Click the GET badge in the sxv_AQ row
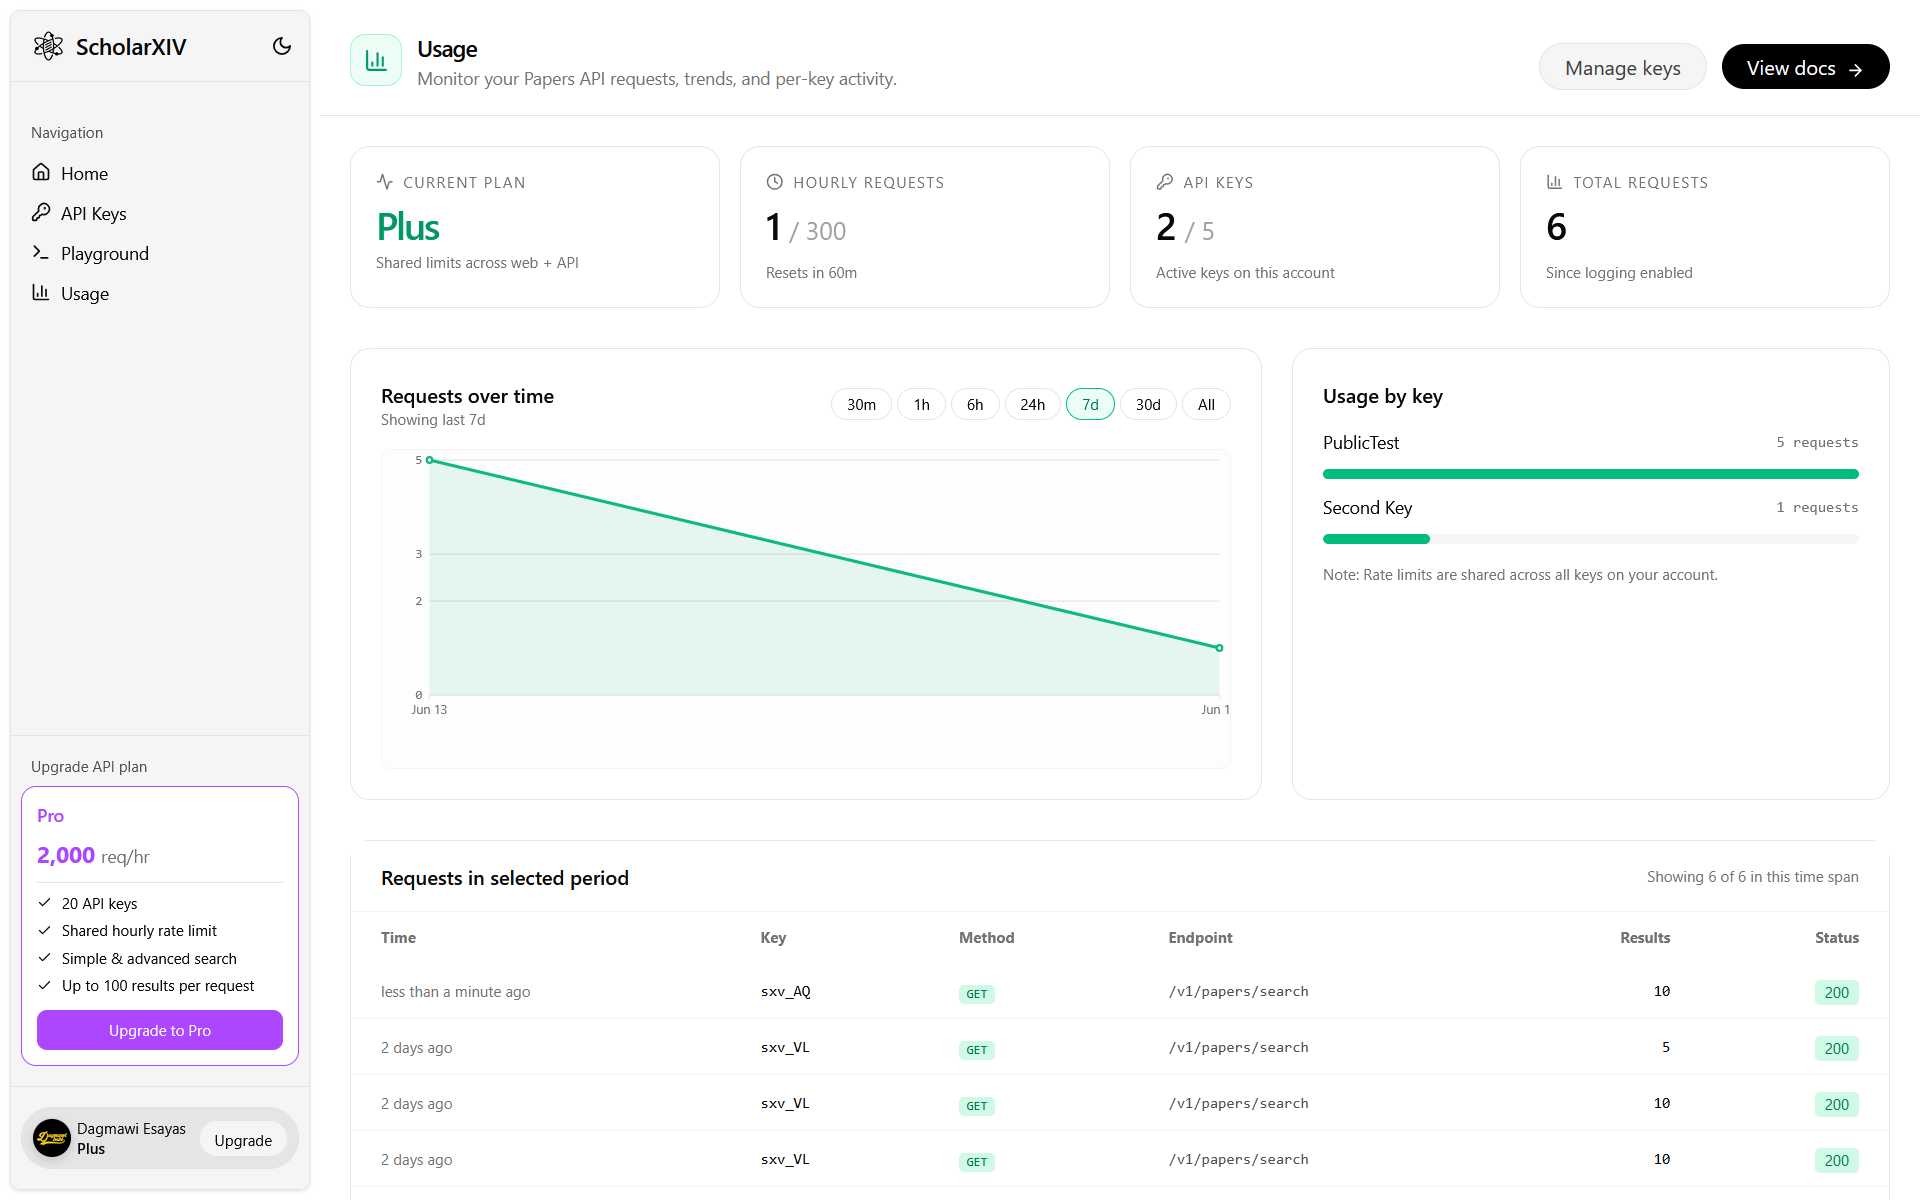The height and width of the screenshot is (1200, 1920). (977, 993)
